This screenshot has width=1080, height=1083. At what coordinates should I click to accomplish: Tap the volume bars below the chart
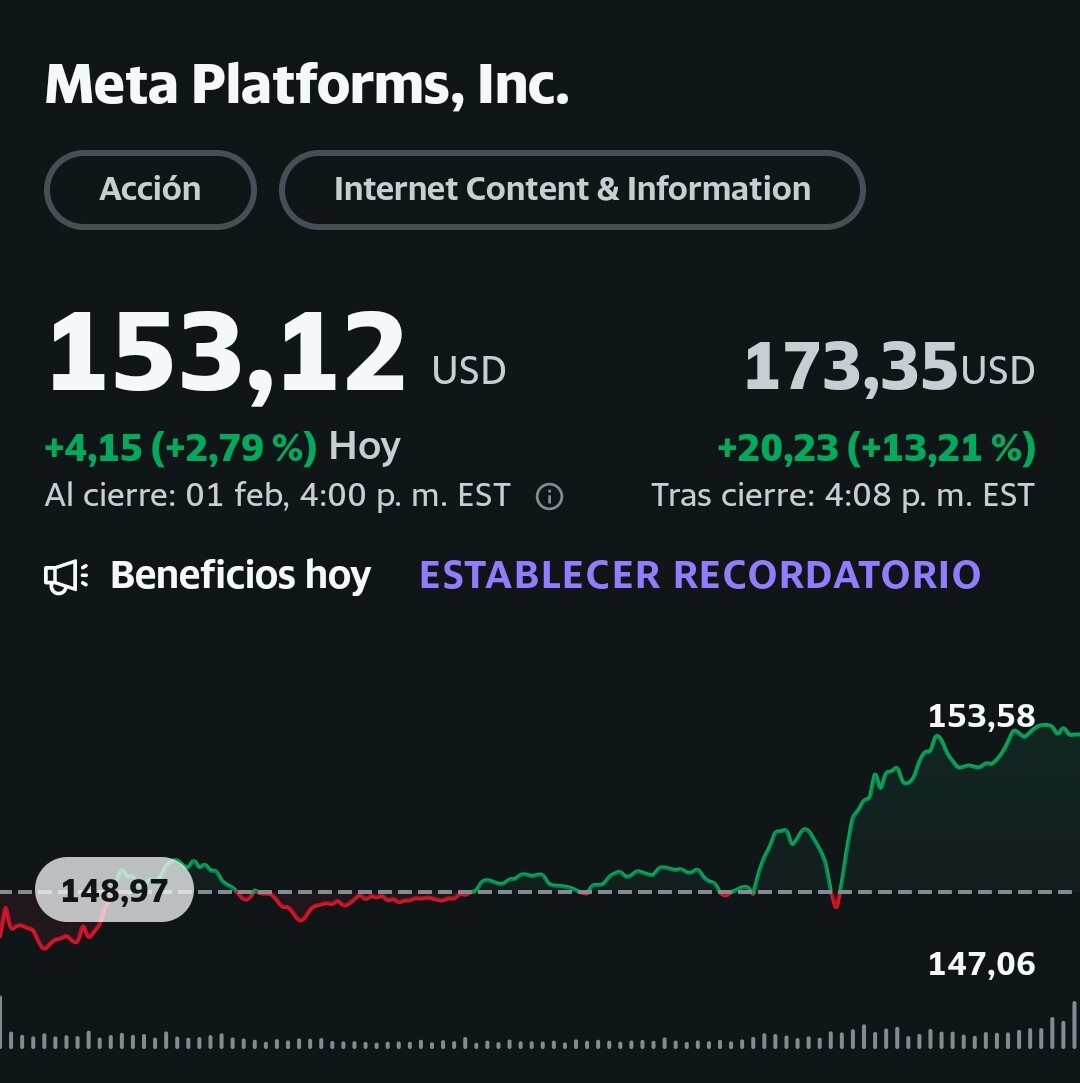540,1038
